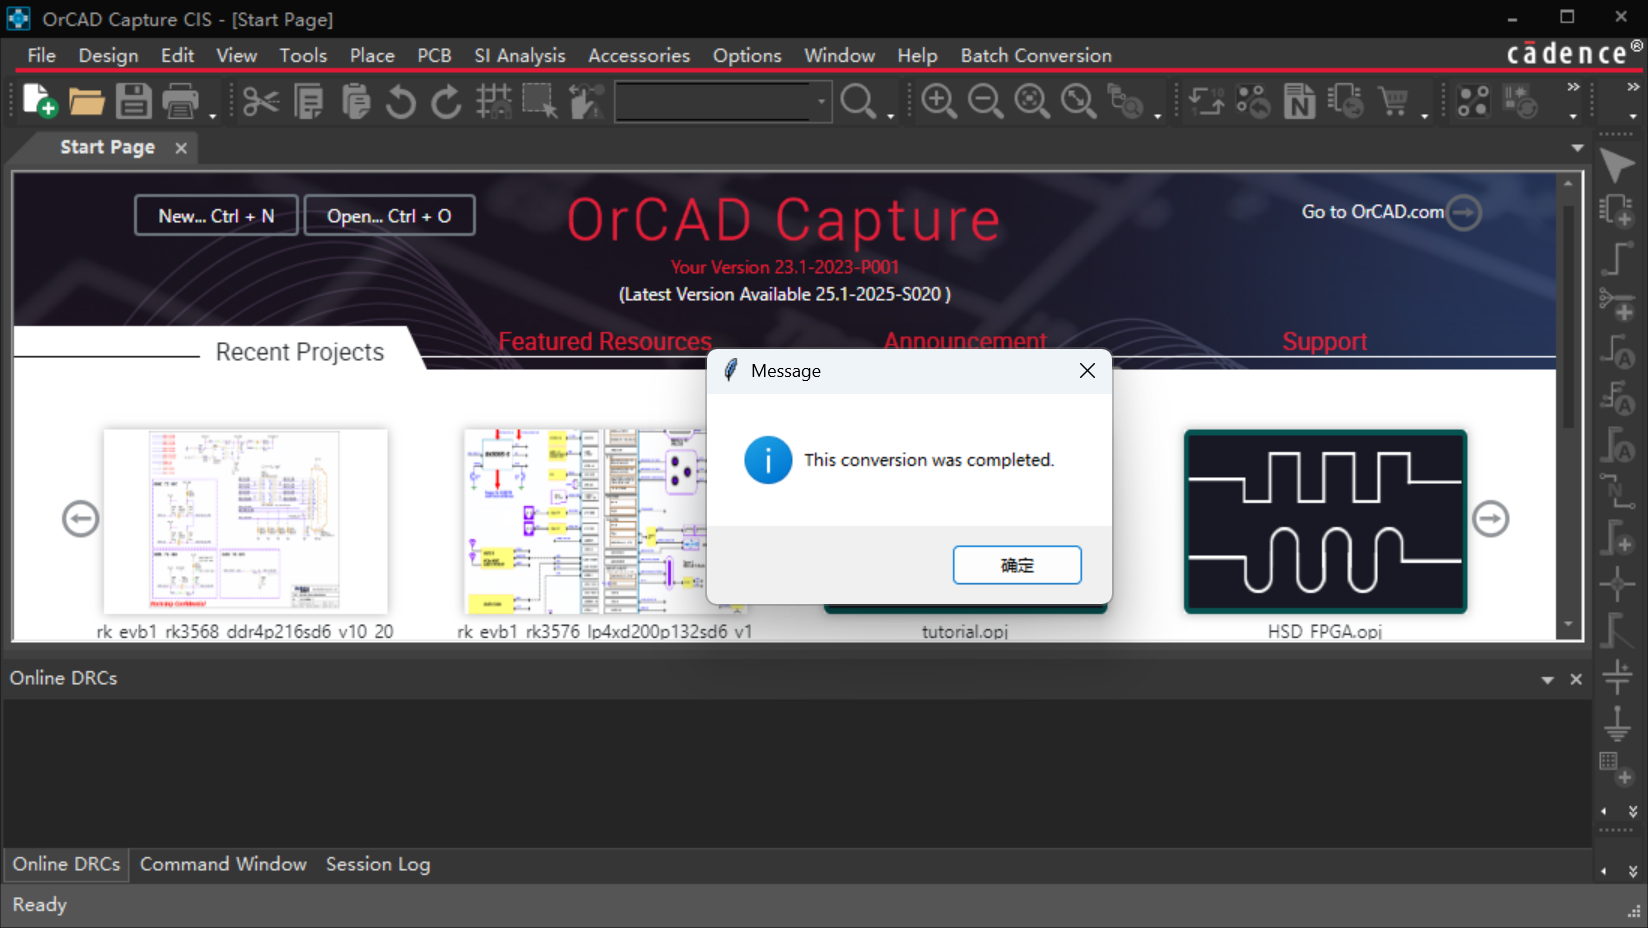Screen dimensions: 1648x928
Task: Open the Support section
Action: pos(1324,342)
